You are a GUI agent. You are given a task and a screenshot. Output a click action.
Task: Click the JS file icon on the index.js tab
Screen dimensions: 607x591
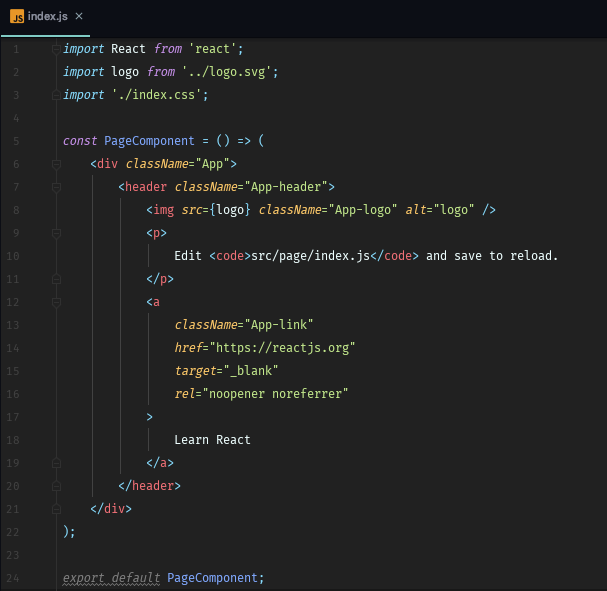pos(17,17)
